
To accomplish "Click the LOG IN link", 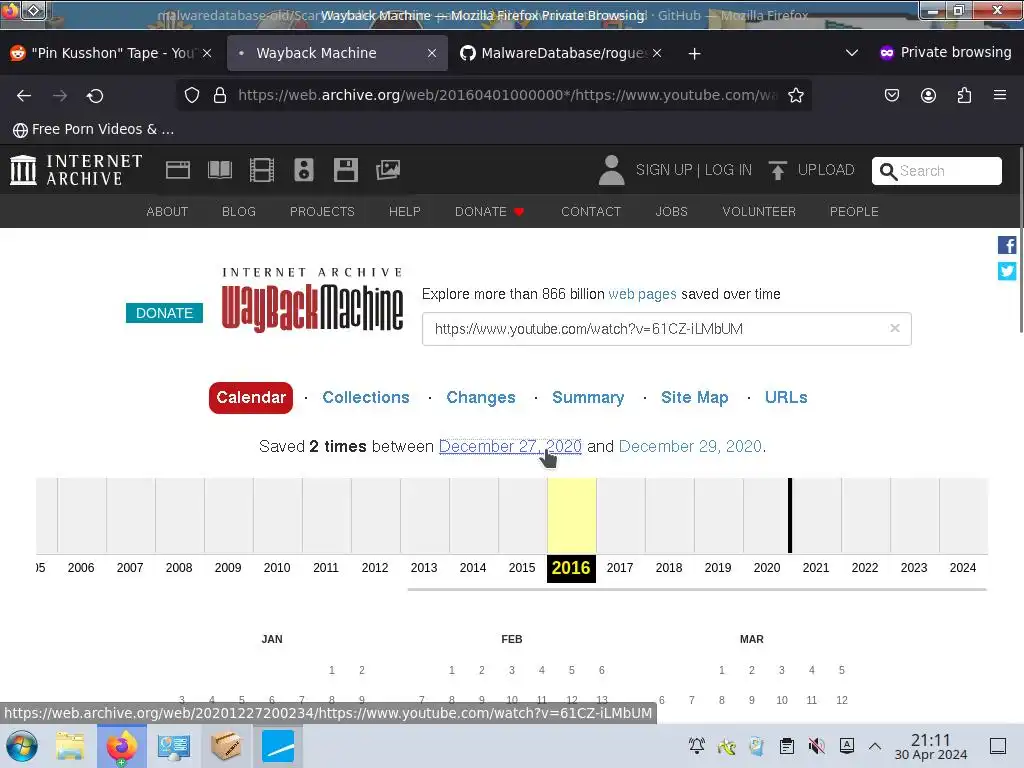I will (728, 170).
